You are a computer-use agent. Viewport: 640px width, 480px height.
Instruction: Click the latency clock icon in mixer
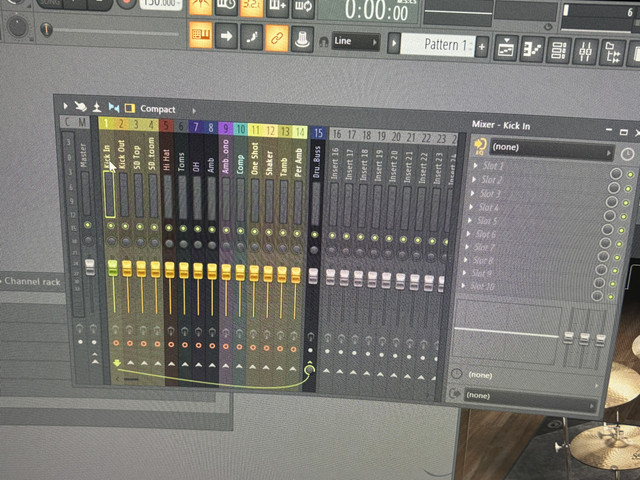click(627, 154)
